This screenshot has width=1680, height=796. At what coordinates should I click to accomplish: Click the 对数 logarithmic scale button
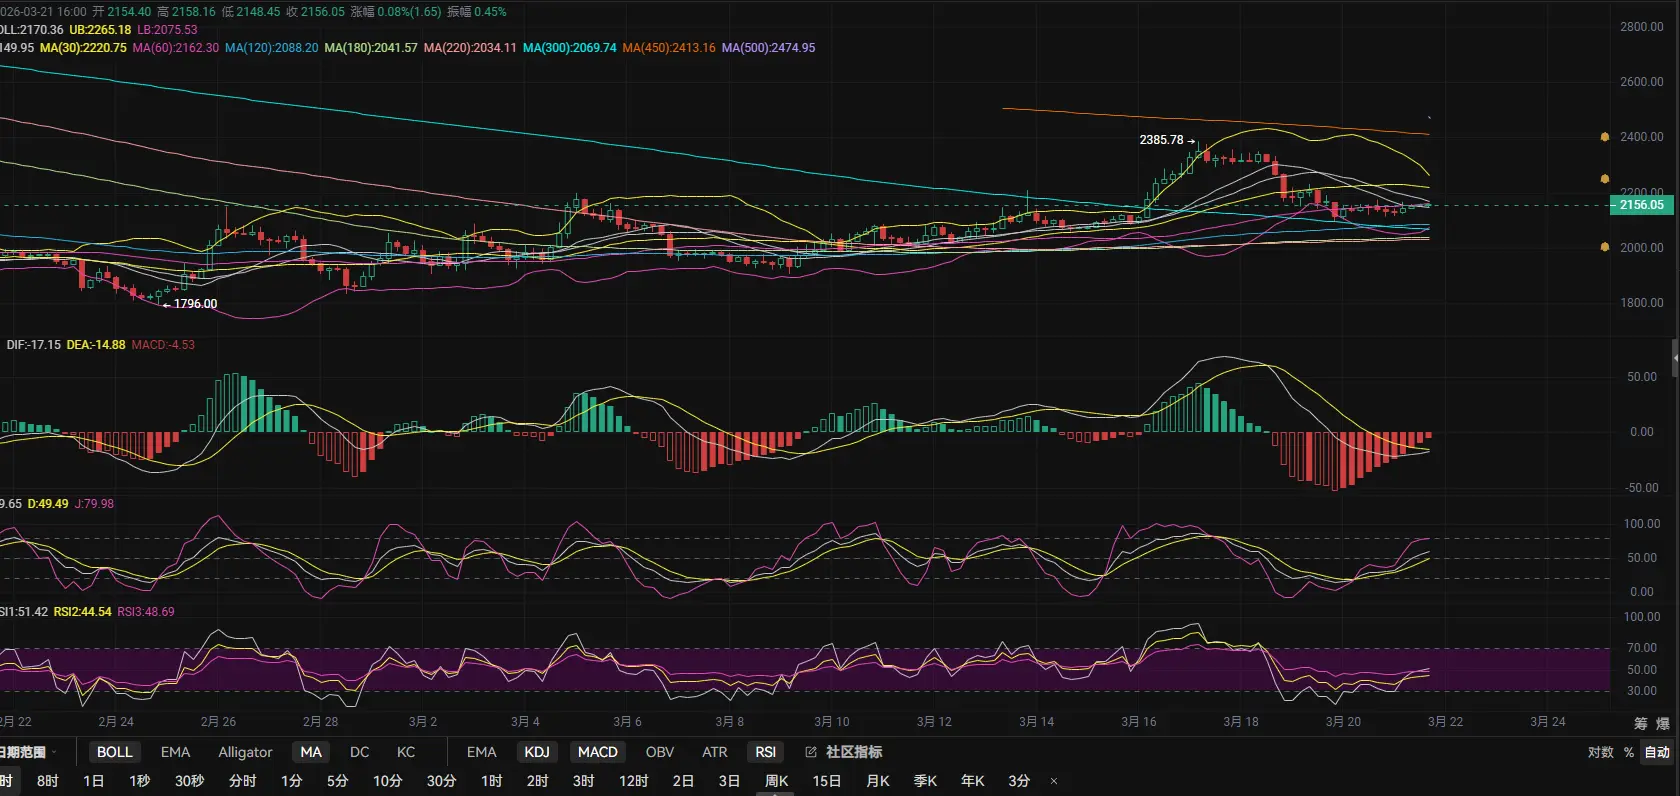[1600, 752]
